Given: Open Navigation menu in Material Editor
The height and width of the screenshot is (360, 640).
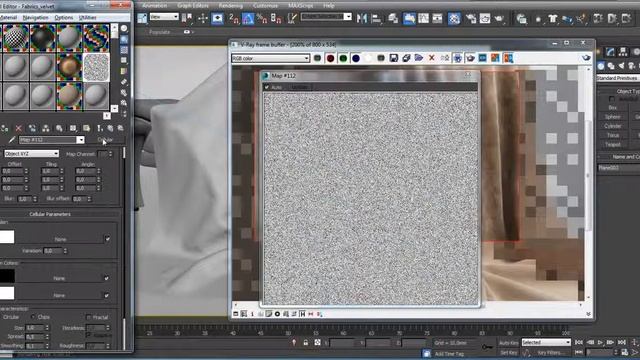Looking at the screenshot, I should point(35,18).
